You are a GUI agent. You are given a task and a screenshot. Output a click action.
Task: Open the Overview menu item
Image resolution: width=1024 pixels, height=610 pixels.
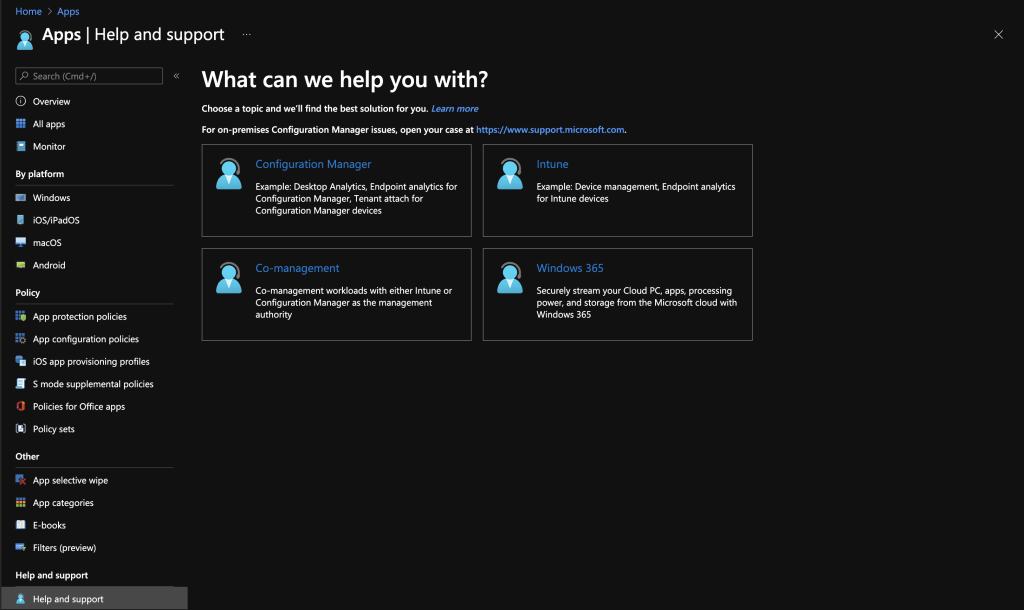(x=51, y=102)
